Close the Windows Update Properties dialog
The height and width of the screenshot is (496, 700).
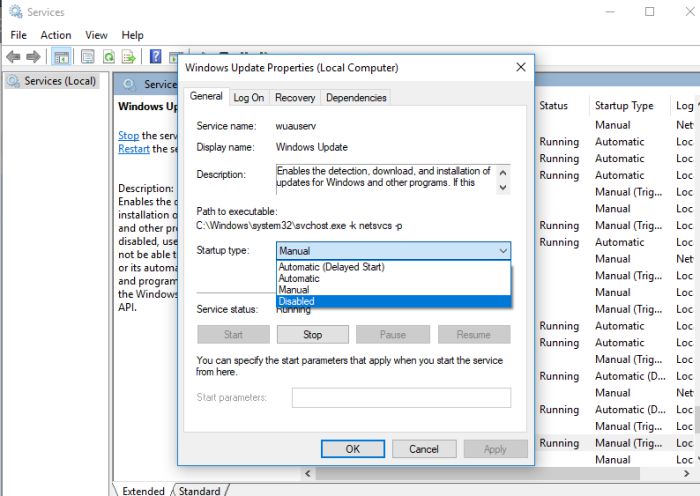tap(521, 67)
